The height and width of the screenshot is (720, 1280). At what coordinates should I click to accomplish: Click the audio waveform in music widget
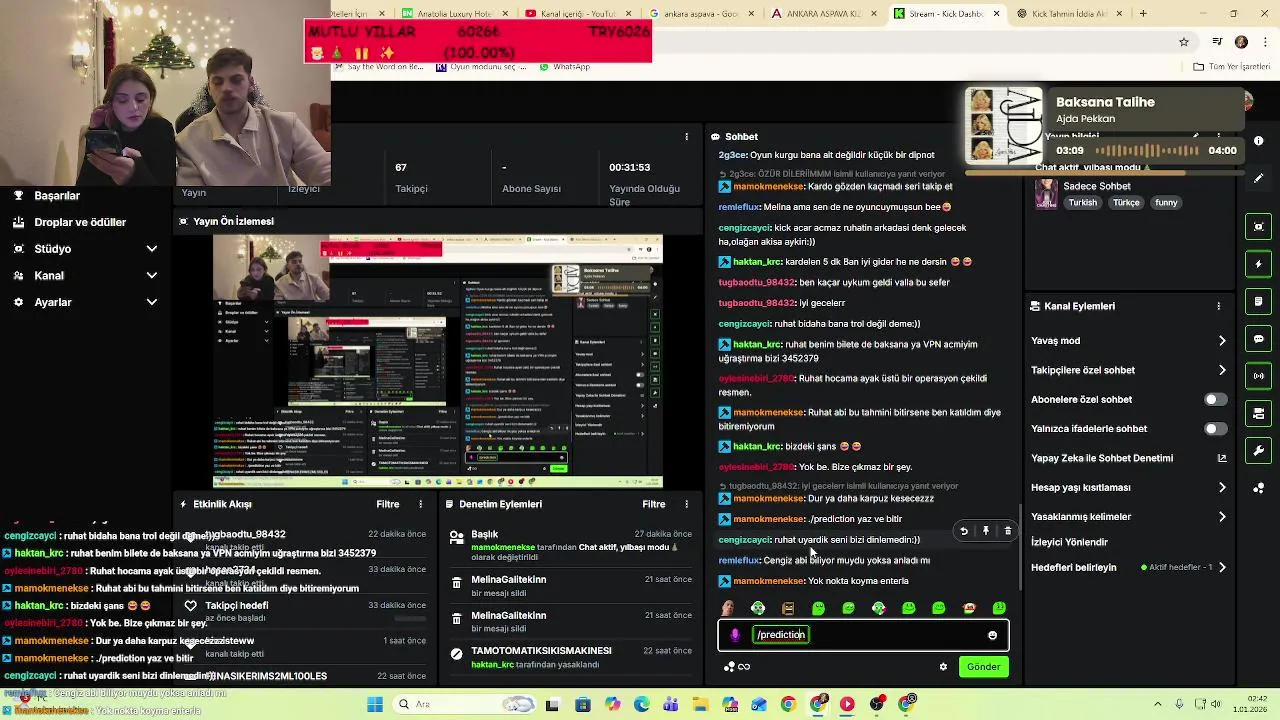pyautogui.click(x=1145, y=151)
